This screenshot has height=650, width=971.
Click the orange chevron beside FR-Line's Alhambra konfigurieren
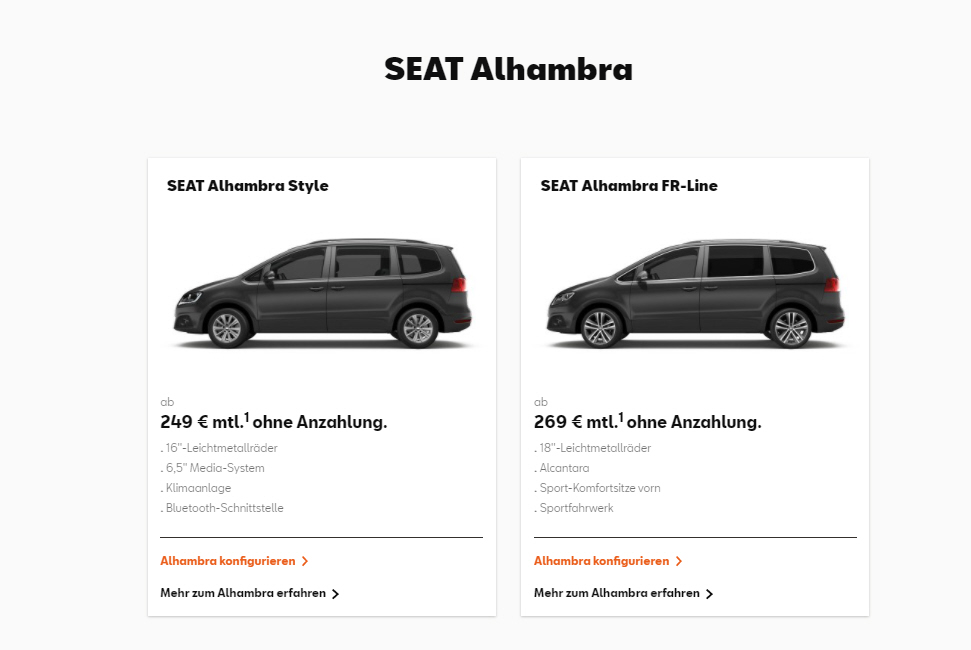(679, 562)
